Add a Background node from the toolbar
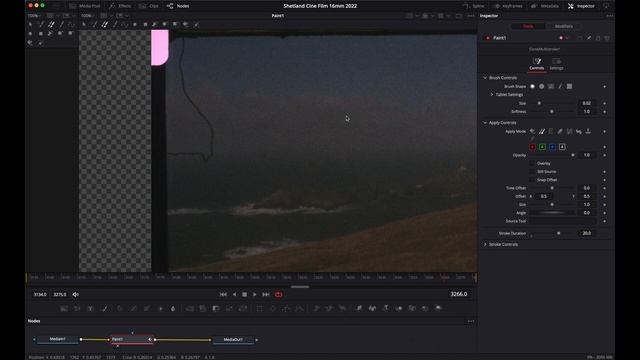This screenshot has height=360, width=640. click(64, 309)
